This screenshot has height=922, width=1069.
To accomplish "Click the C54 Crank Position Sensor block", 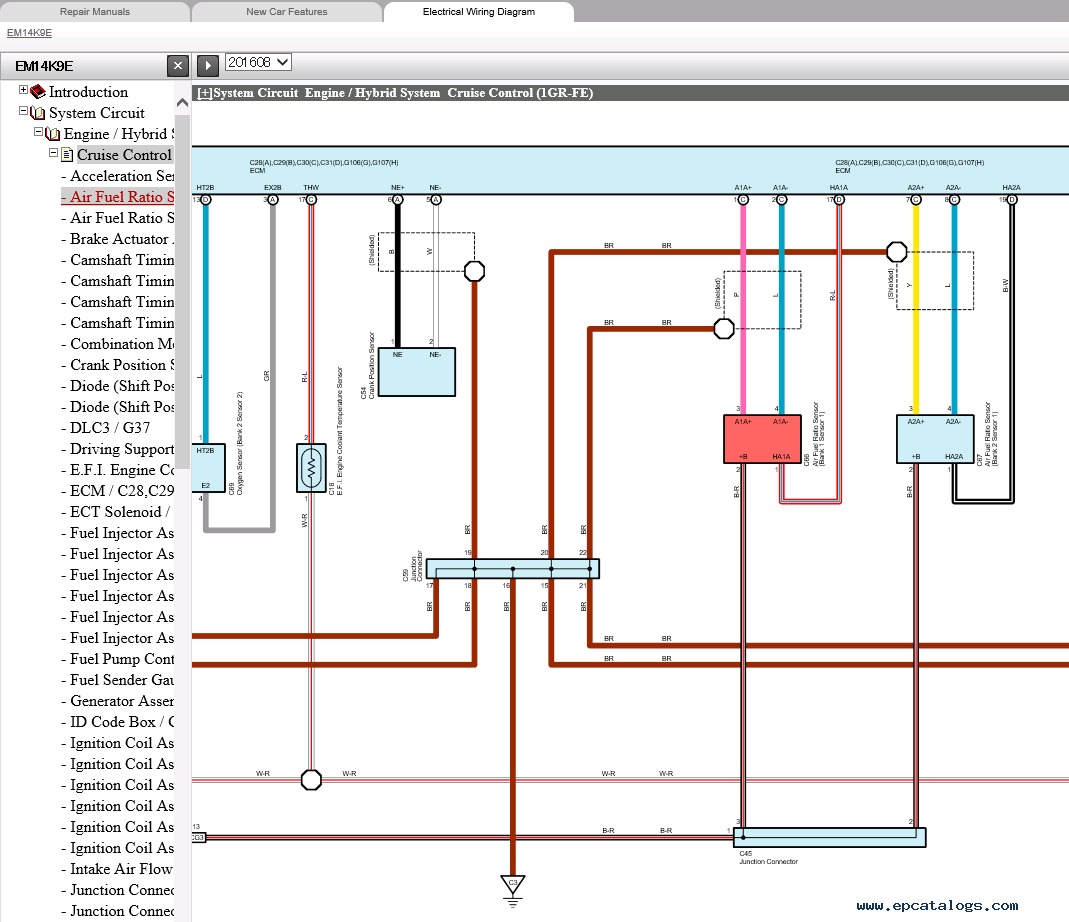I will point(416,372).
